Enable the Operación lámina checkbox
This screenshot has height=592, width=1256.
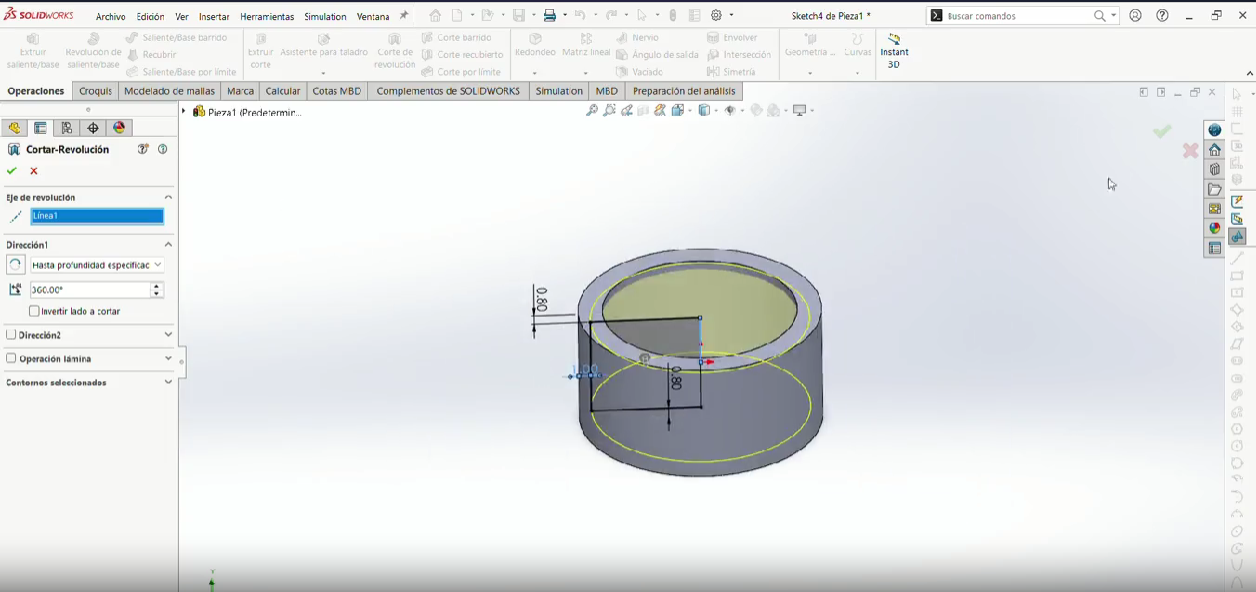12,358
